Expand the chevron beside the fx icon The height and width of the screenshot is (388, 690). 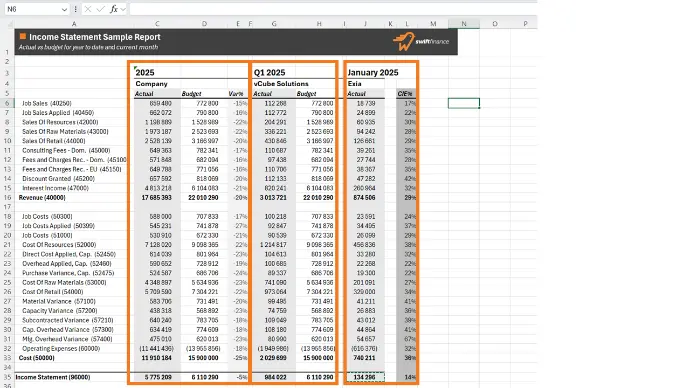123,9
